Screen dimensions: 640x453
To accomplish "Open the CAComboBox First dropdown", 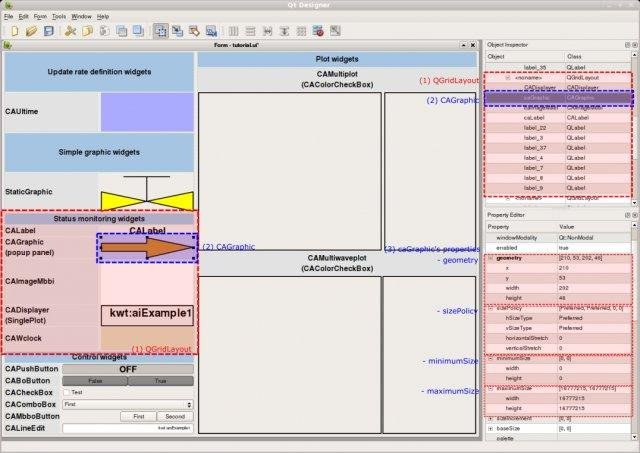I will click(128, 404).
